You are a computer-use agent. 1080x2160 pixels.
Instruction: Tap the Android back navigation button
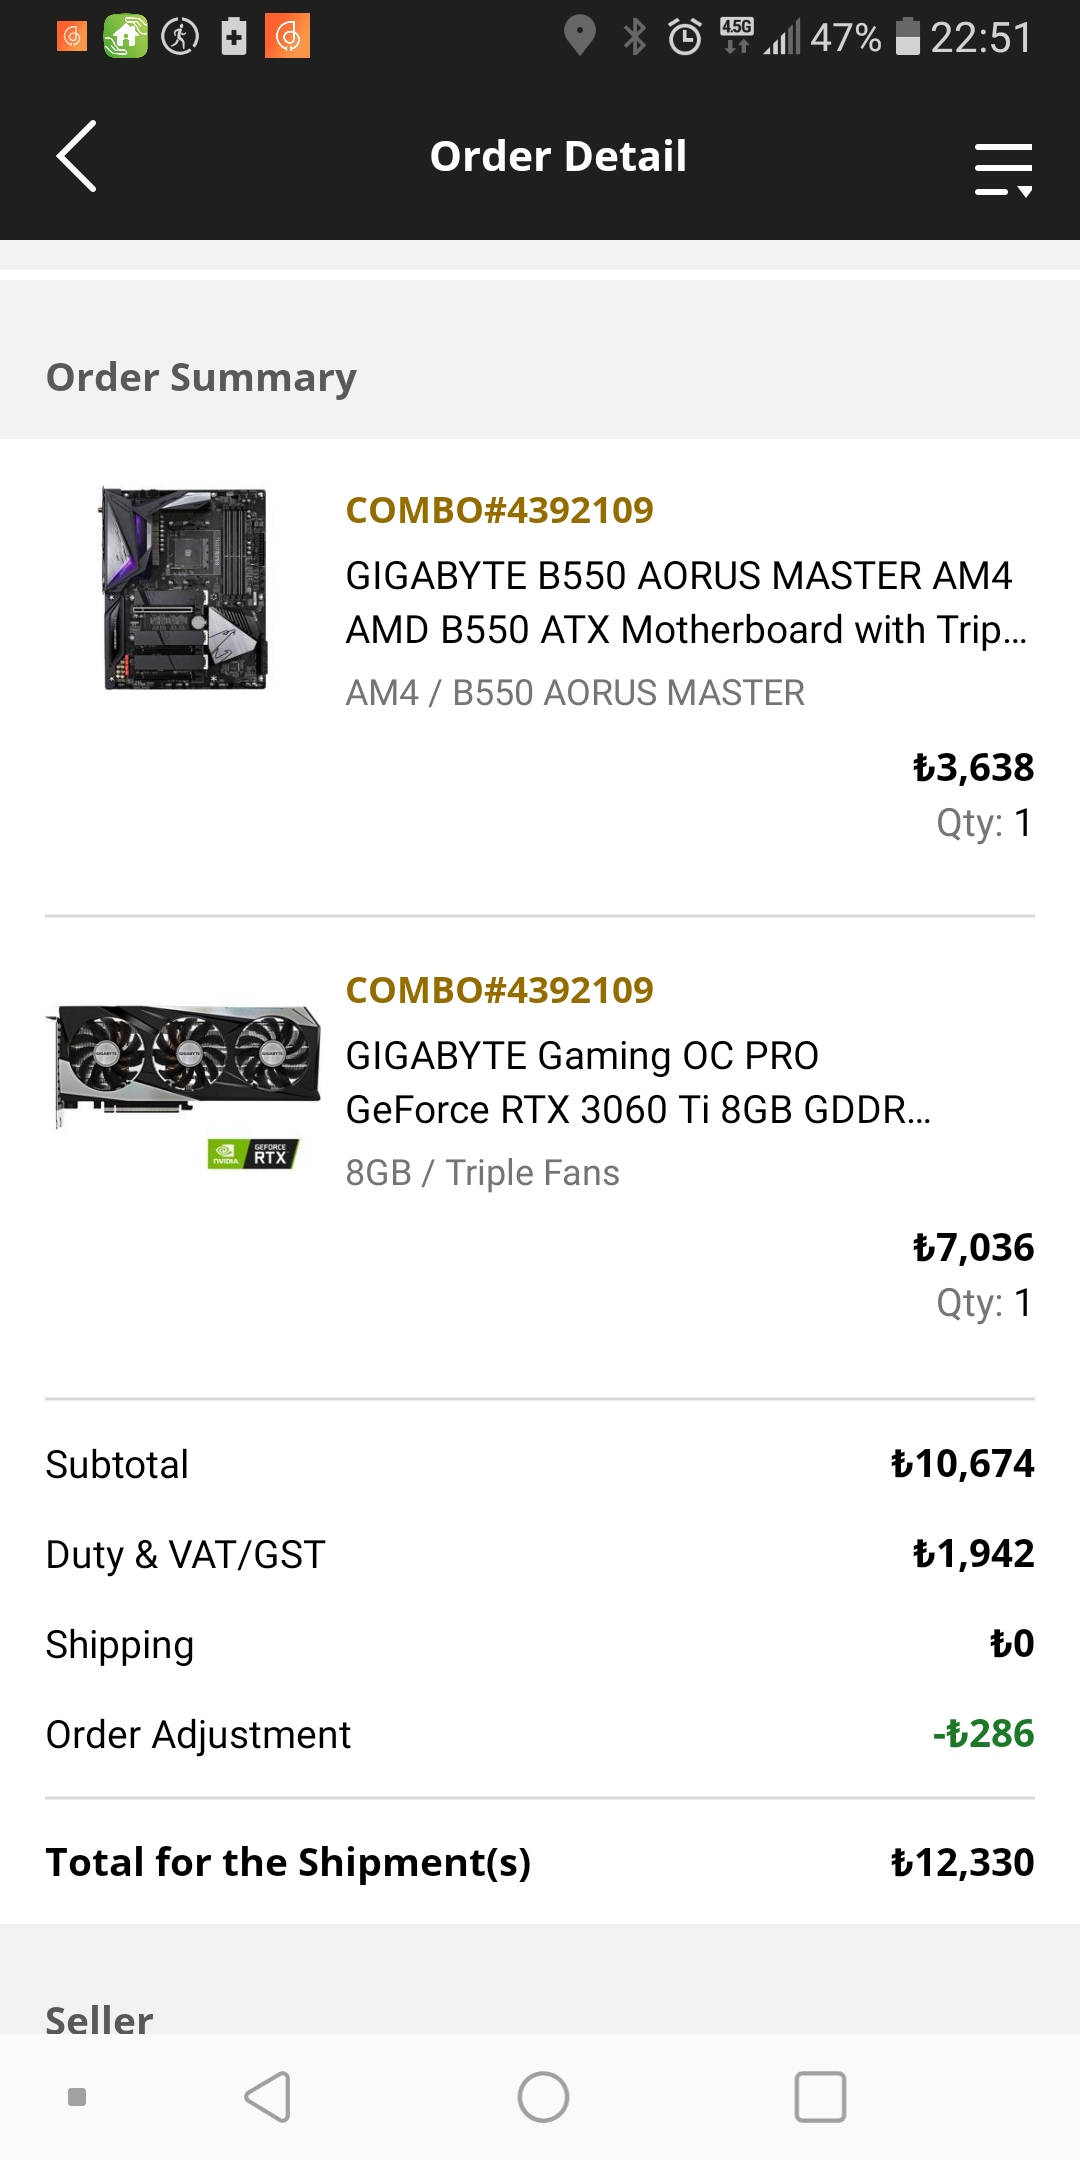[x=268, y=2096]
